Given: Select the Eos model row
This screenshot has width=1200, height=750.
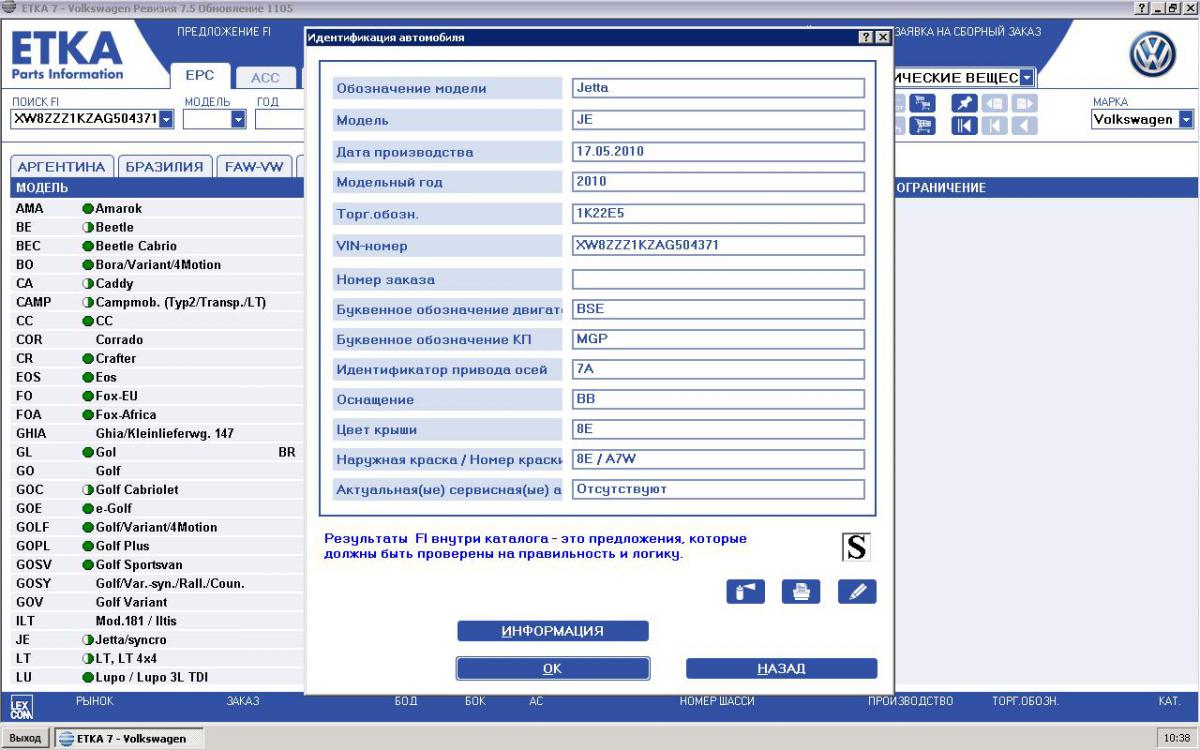Looking at the screenshot, I should pos(155,378).
